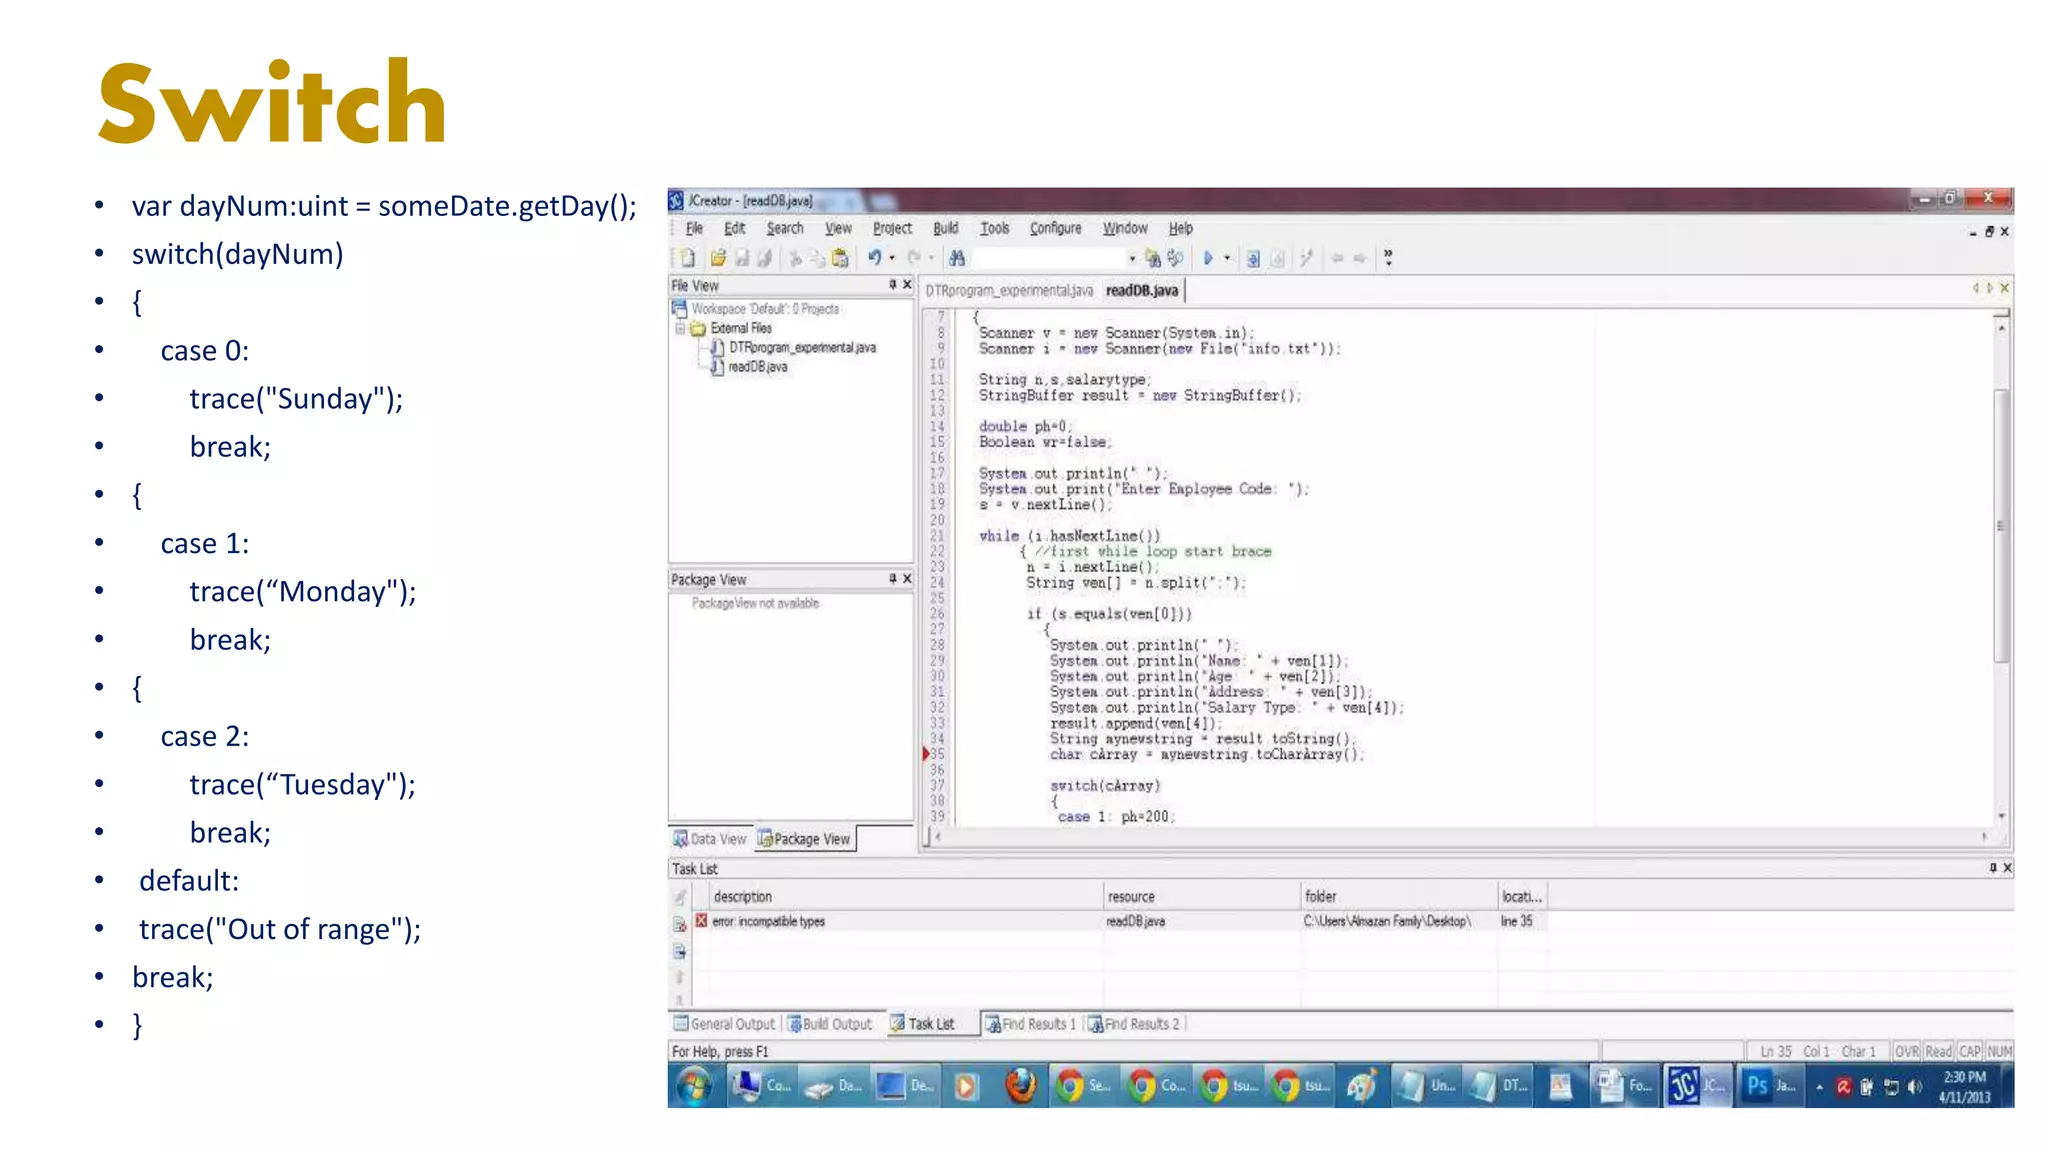Toggle the Task List panel pin
This screenshot has height=1152, width=2048.
(x=1992, y=868)
